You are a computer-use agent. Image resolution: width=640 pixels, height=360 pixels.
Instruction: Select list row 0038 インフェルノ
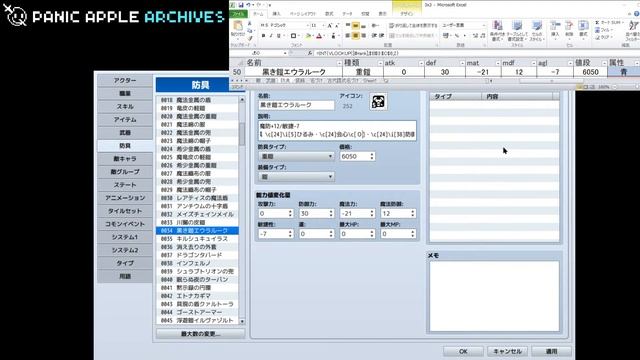coord(198,263)
